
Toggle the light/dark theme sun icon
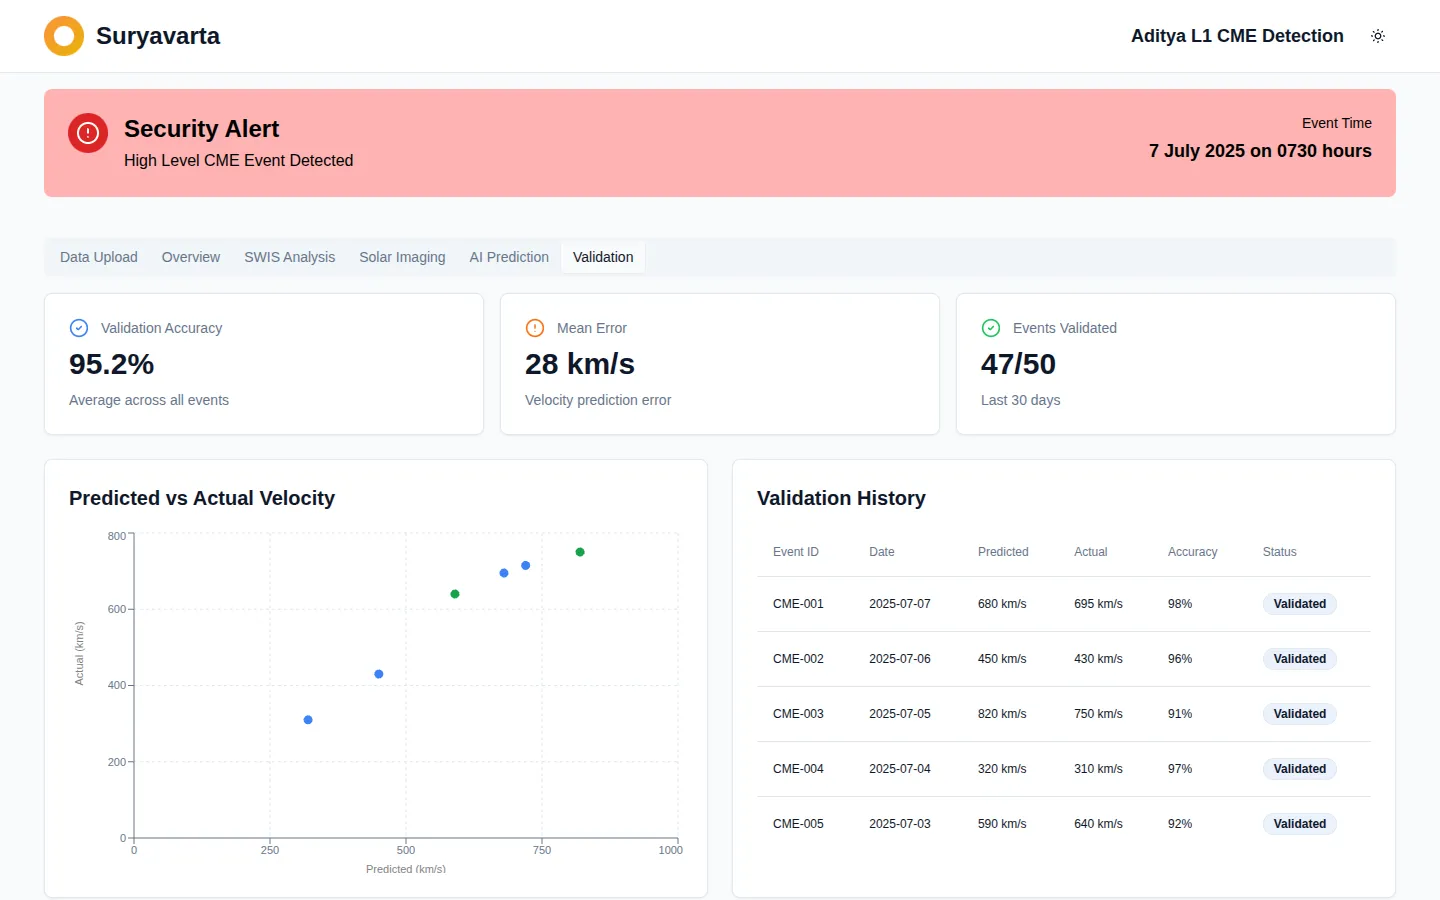pos(1378,36)
